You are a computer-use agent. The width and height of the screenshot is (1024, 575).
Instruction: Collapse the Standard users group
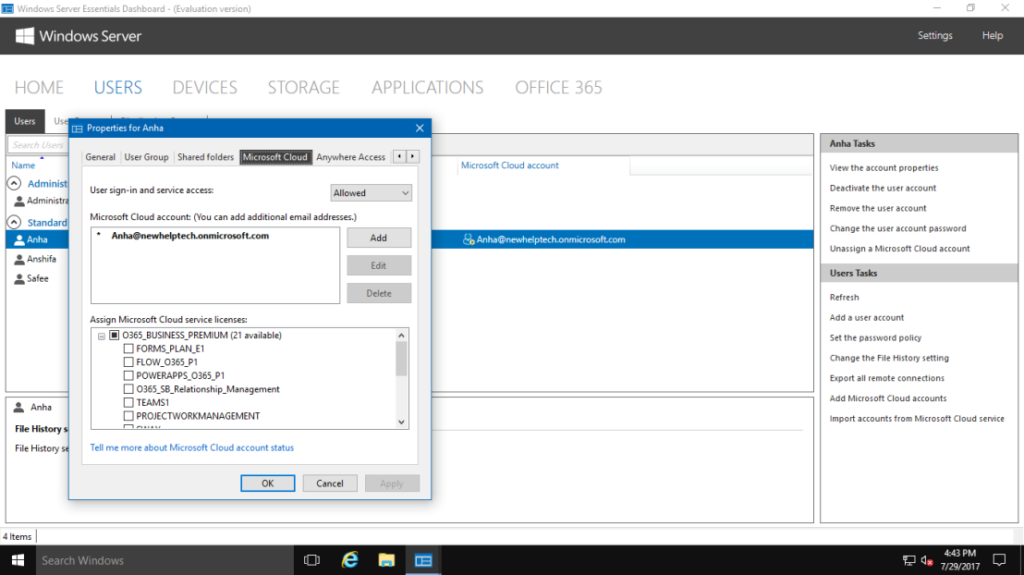tap(14, 222)
